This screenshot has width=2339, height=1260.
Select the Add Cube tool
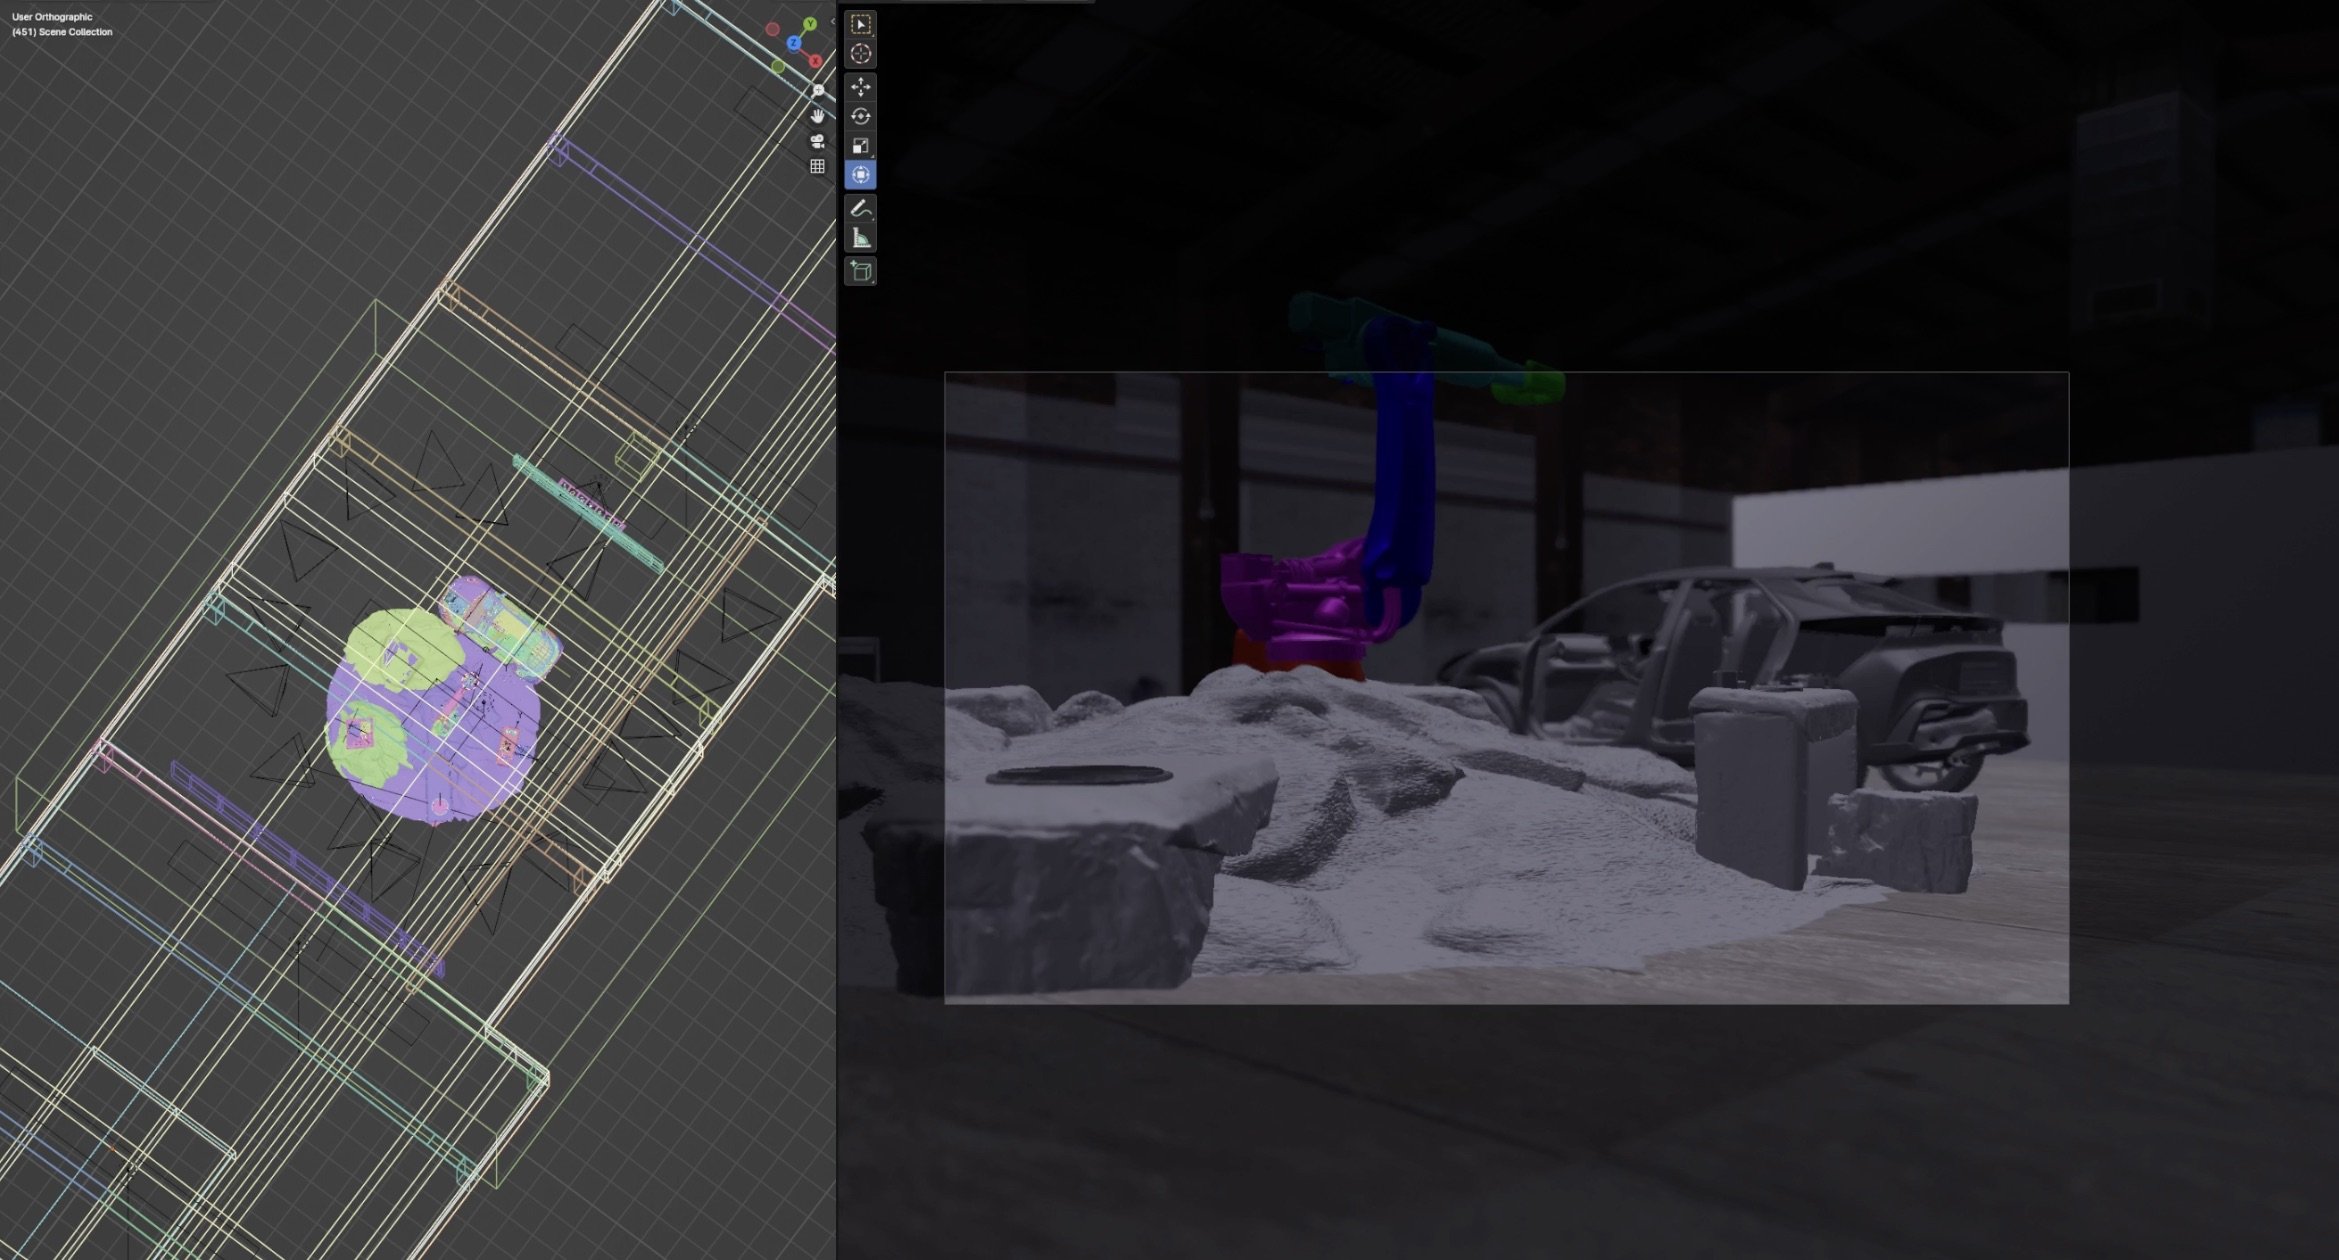coord(860,271)
